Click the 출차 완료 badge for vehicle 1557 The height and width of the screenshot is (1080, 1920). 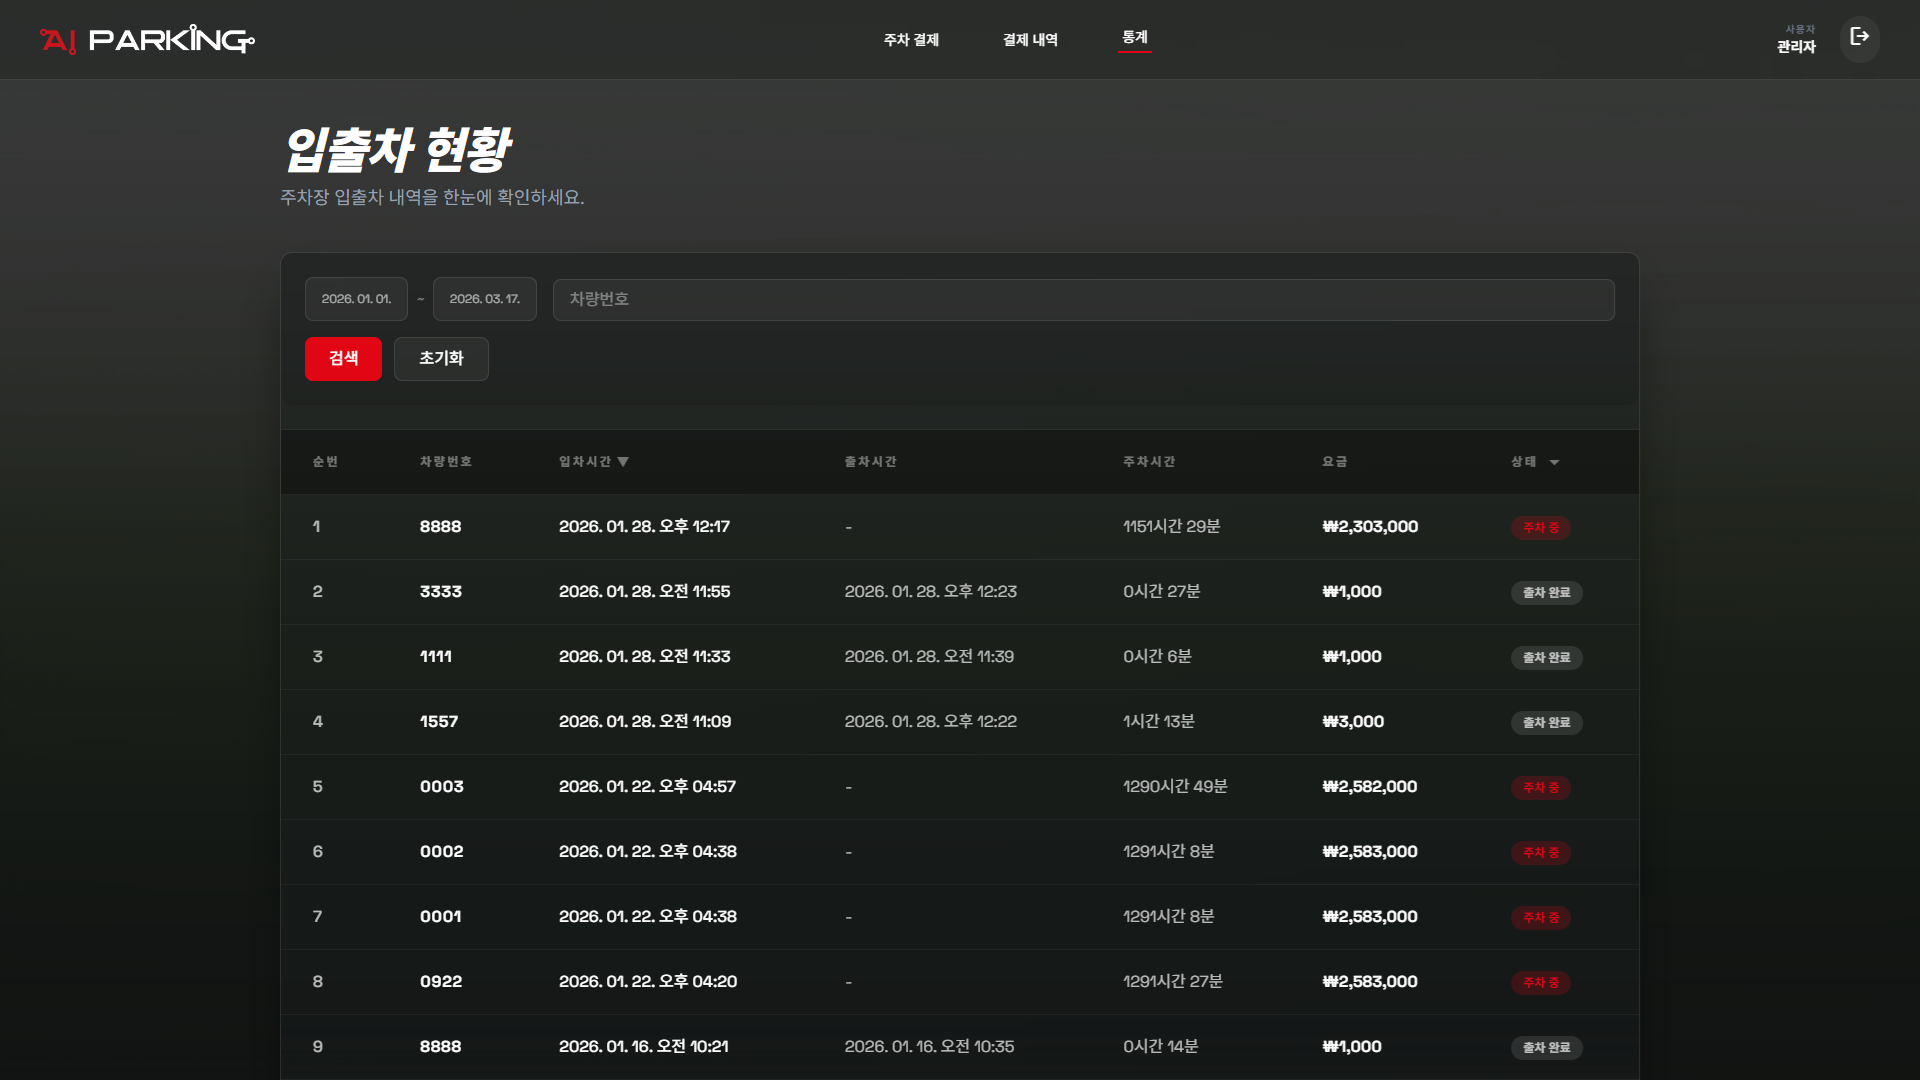[1546, 722]
